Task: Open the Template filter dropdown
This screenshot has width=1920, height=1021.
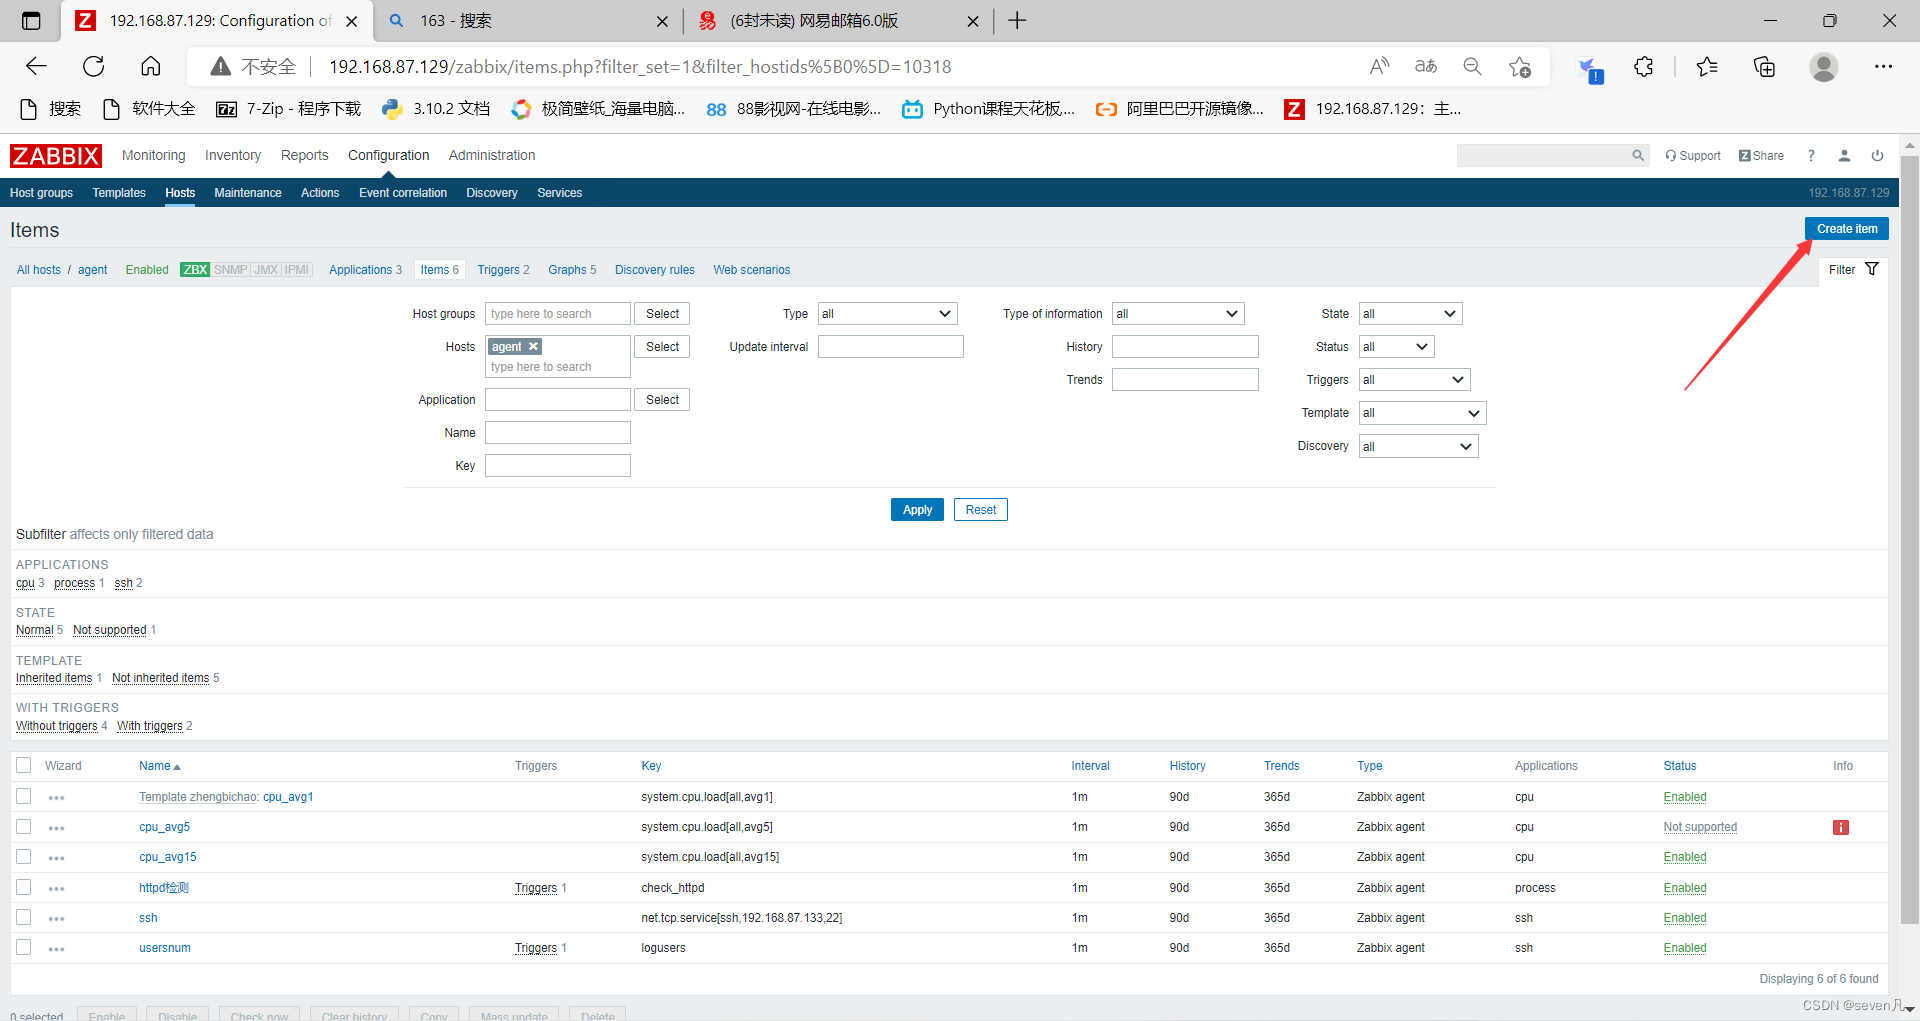Action: (1422, 413)
